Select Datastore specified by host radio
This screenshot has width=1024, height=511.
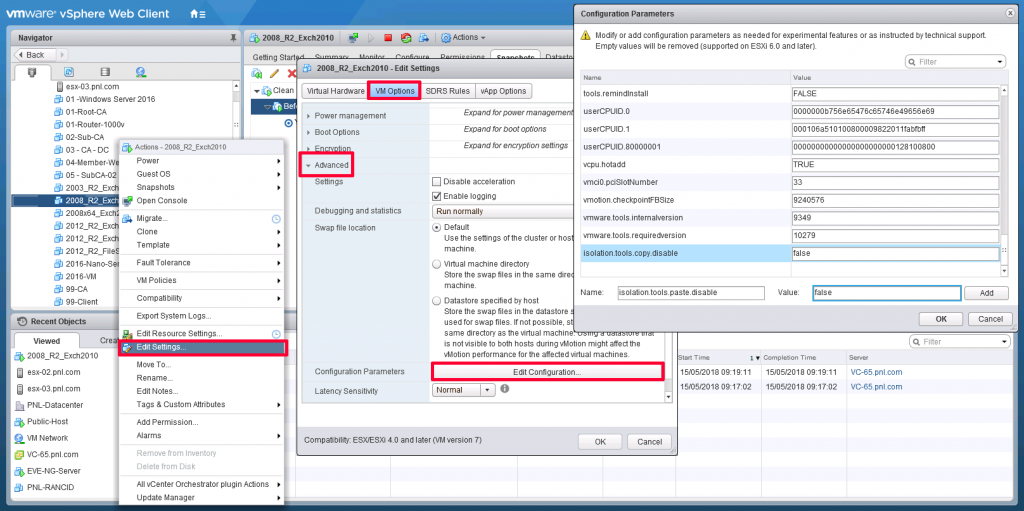tap(436, 301)
